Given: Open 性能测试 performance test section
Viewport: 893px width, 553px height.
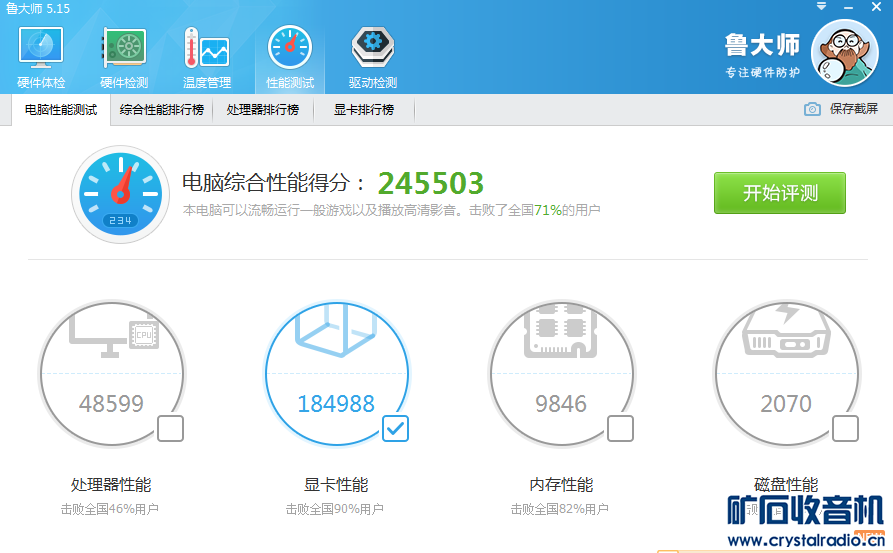Looking at the screenshot, I should (290, 58).
